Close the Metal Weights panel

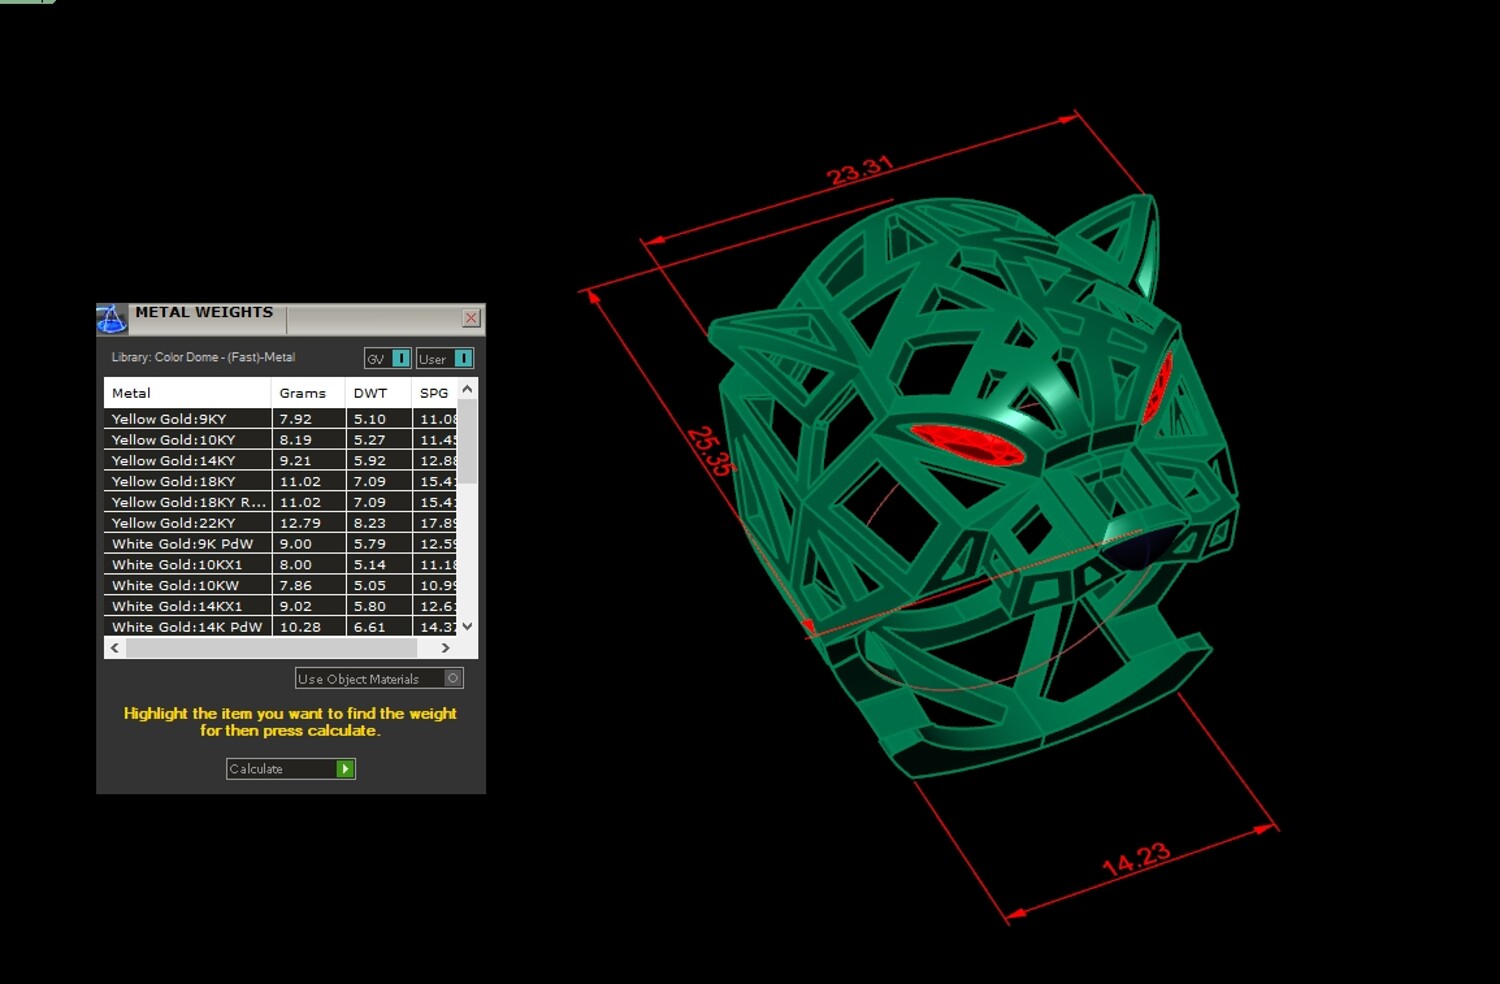471,318
